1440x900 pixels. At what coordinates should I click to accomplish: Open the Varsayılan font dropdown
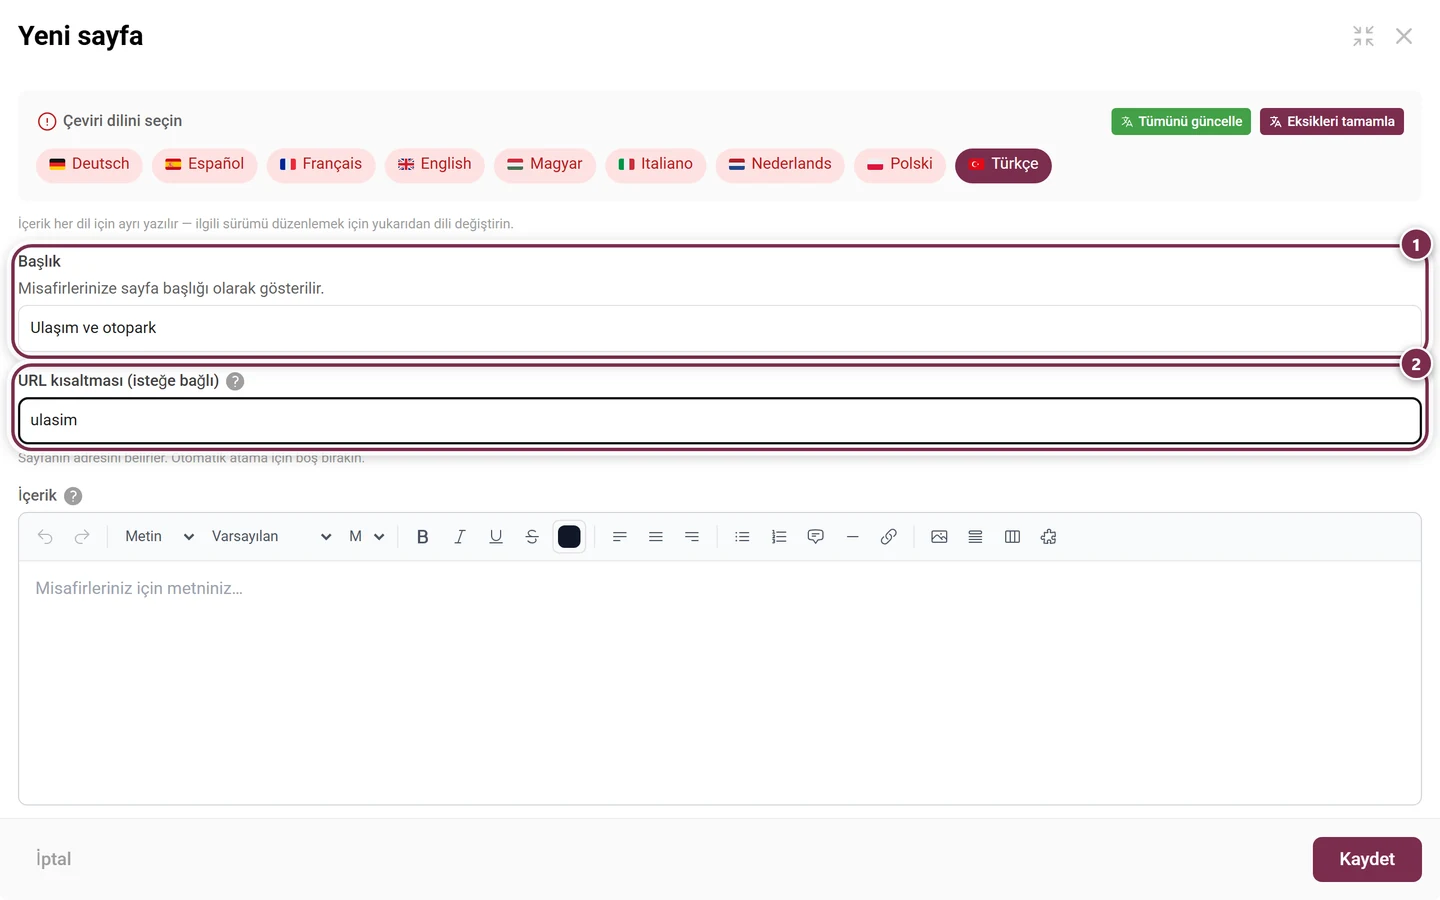point(271,537)
